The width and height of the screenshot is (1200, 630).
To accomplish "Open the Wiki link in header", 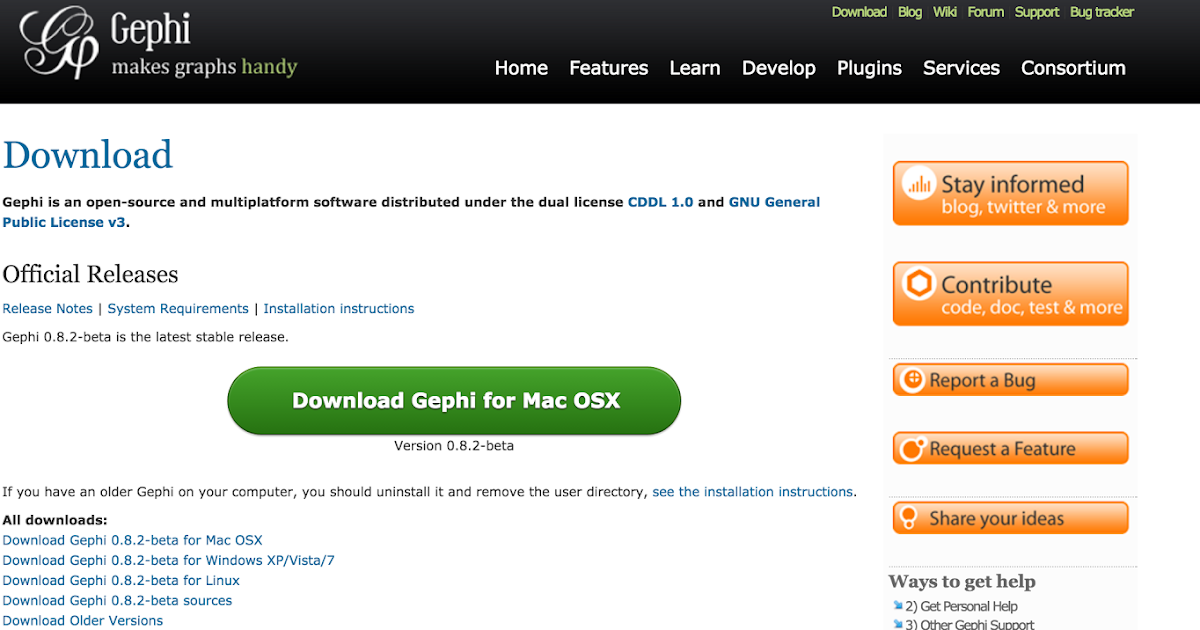I will [945, 12].
